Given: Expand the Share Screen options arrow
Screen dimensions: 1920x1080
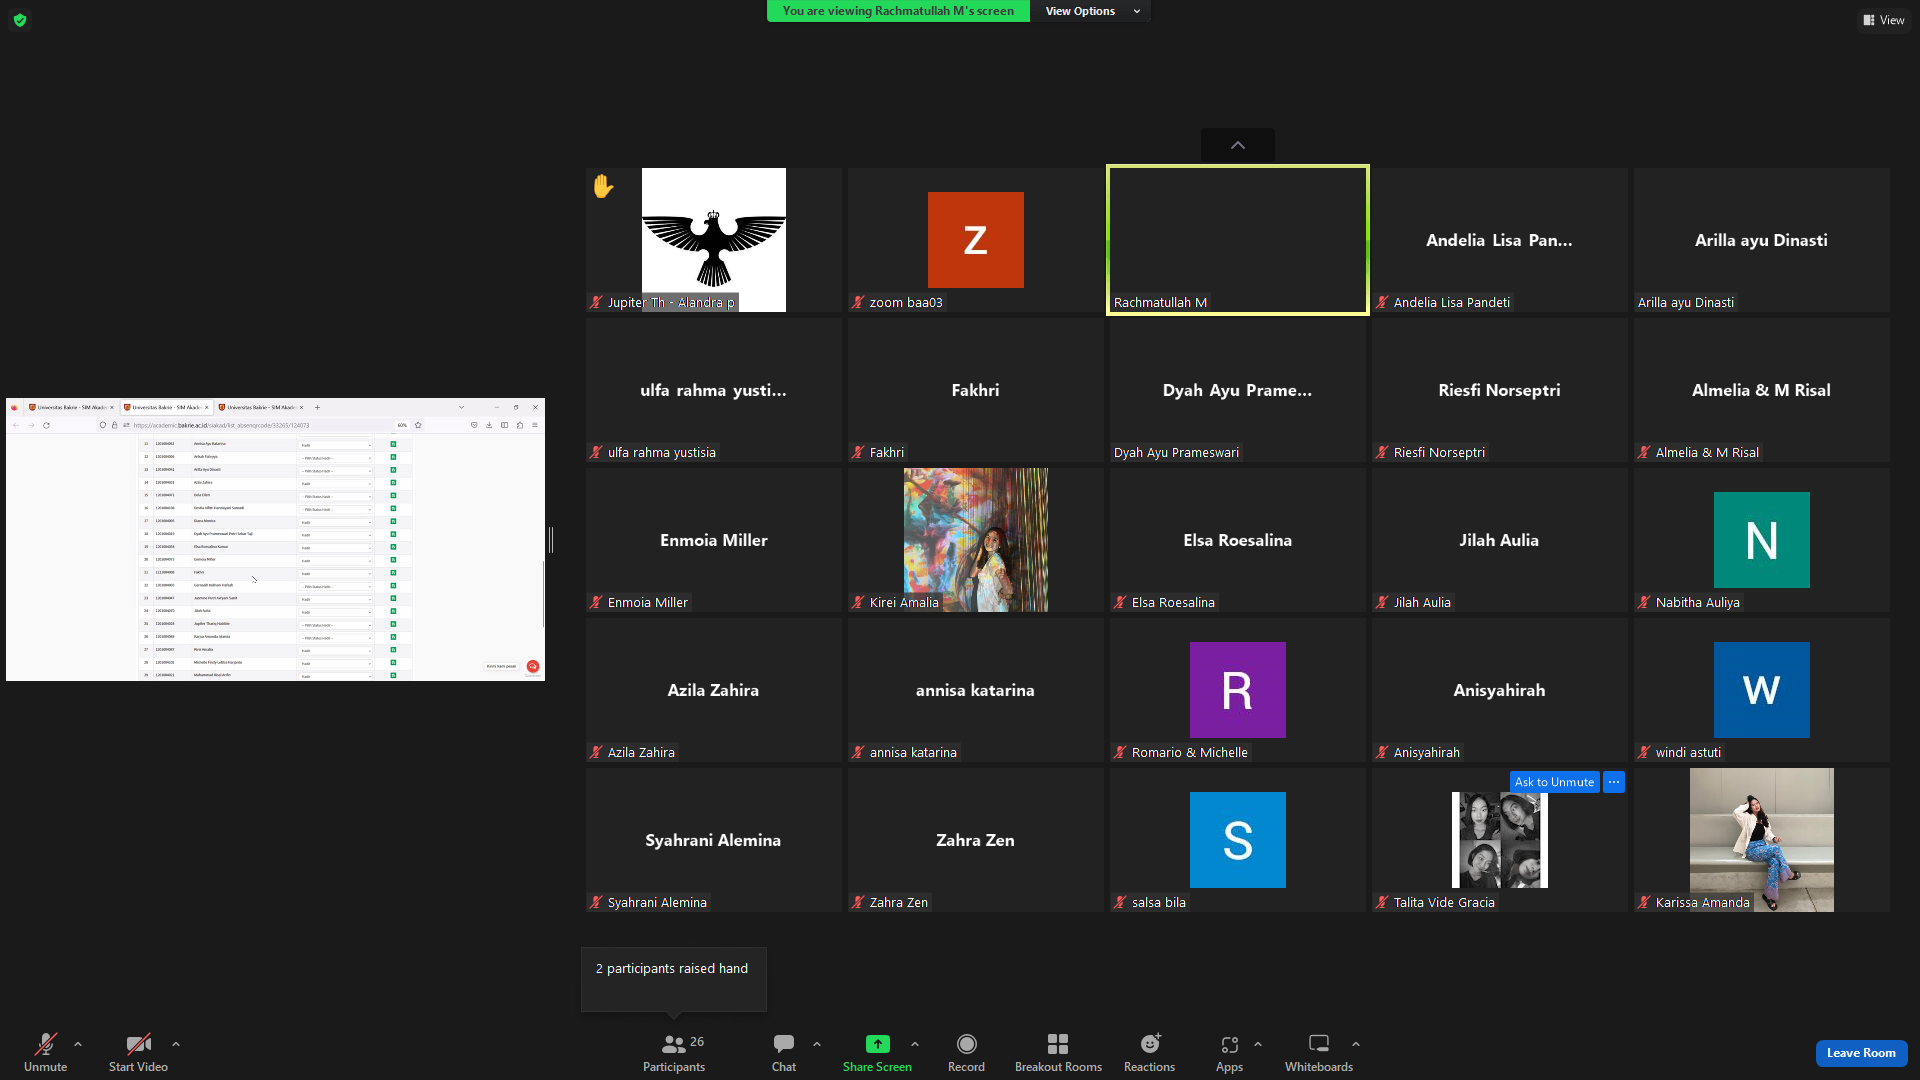Looking at the screenshot, I should tap(915, 1044).
